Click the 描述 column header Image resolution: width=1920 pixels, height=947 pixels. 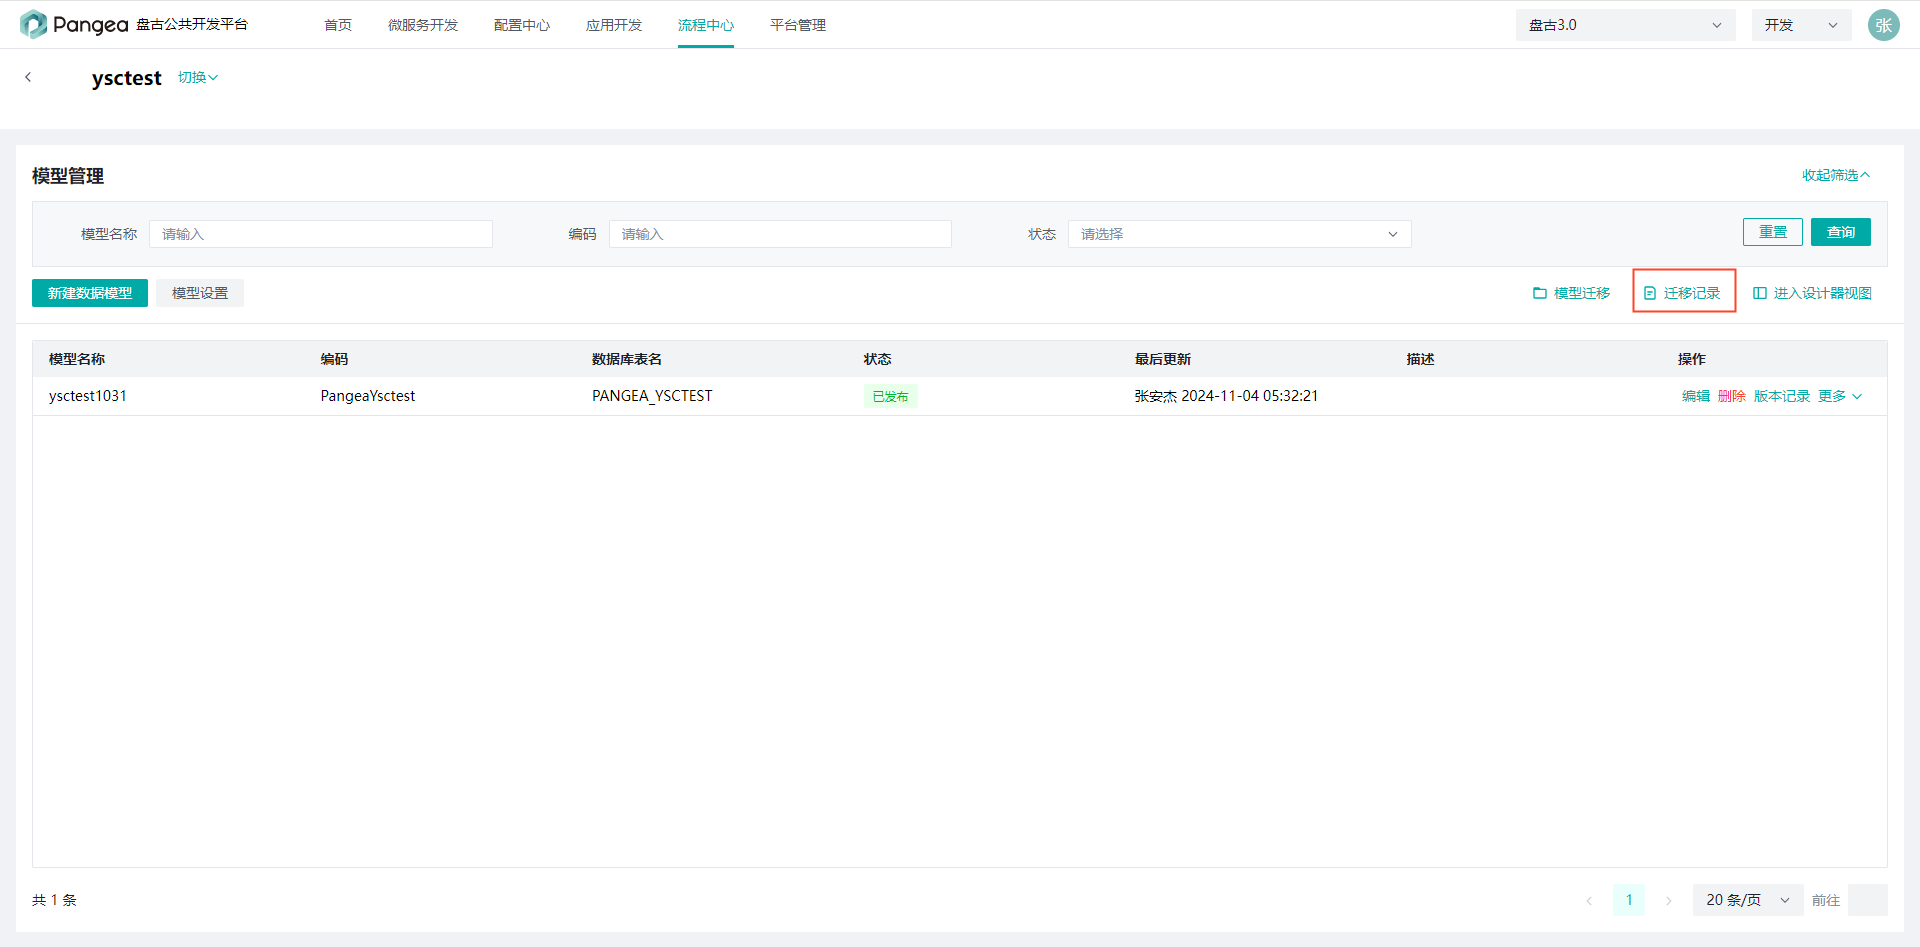(x=1420, y=359)
